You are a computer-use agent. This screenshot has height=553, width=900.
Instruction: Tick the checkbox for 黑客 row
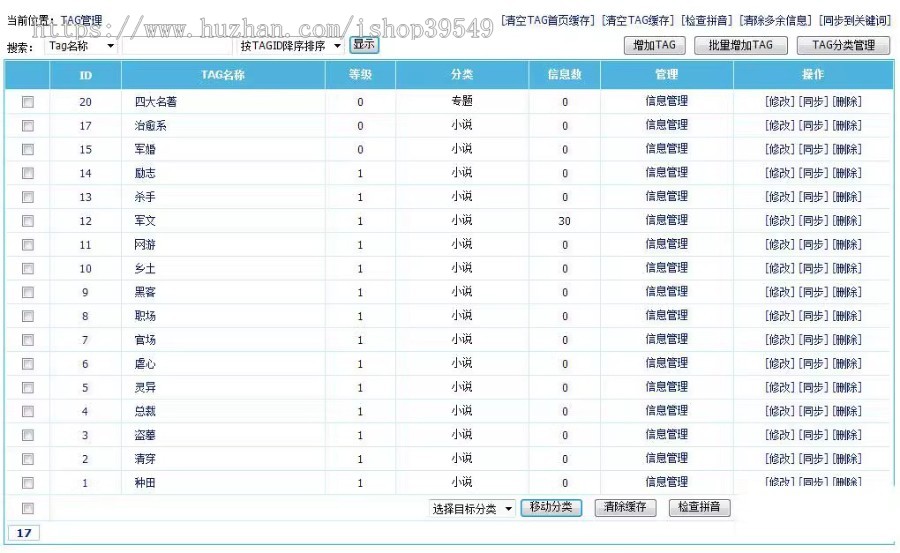[x=28, y=292]
